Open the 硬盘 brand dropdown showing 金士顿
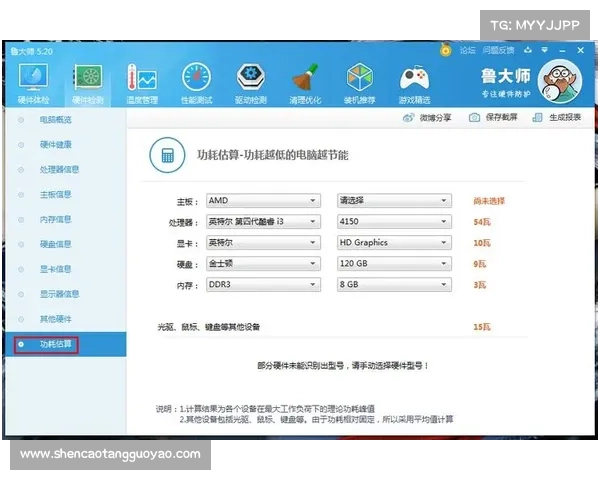Viewport: 600px width, 480px height. click(263, 264)
